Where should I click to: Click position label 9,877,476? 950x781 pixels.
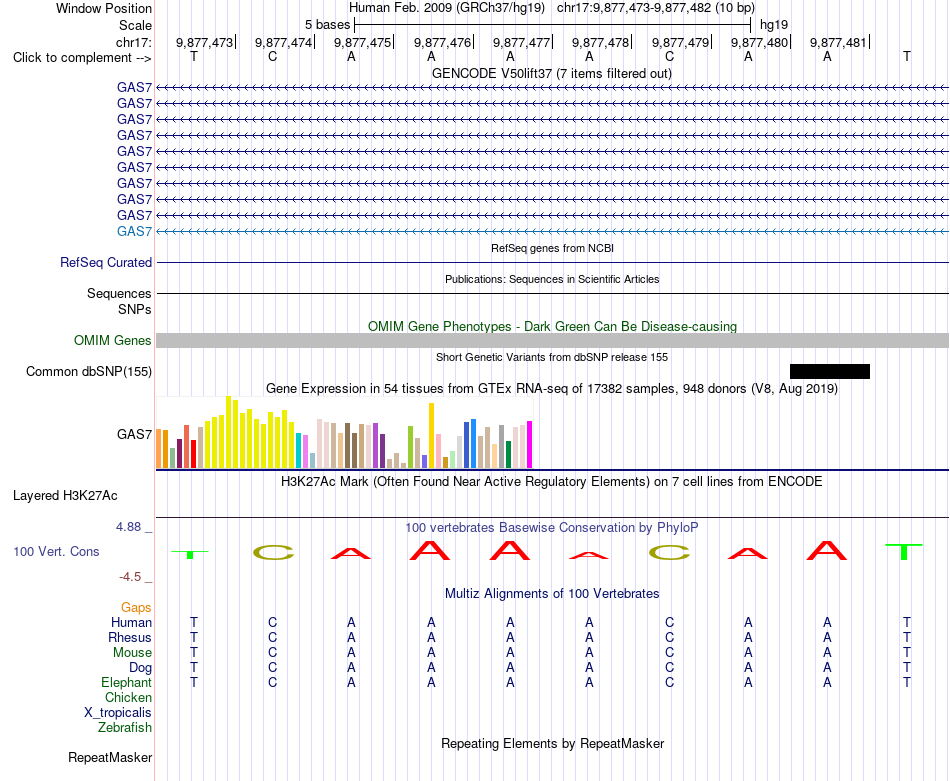tap(442, 42)
